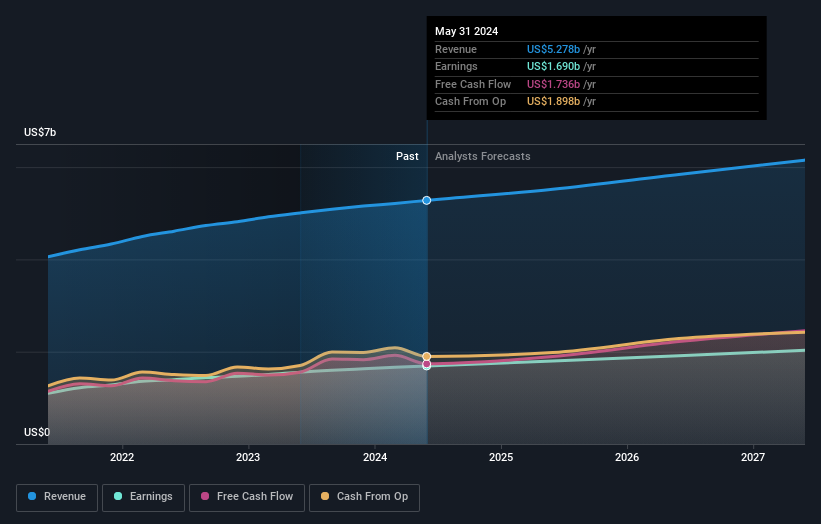Click the US$1.898b cash from op value
Image resolution: width=821 pixels, height=524 pixels.
click(x=553, y=102)
